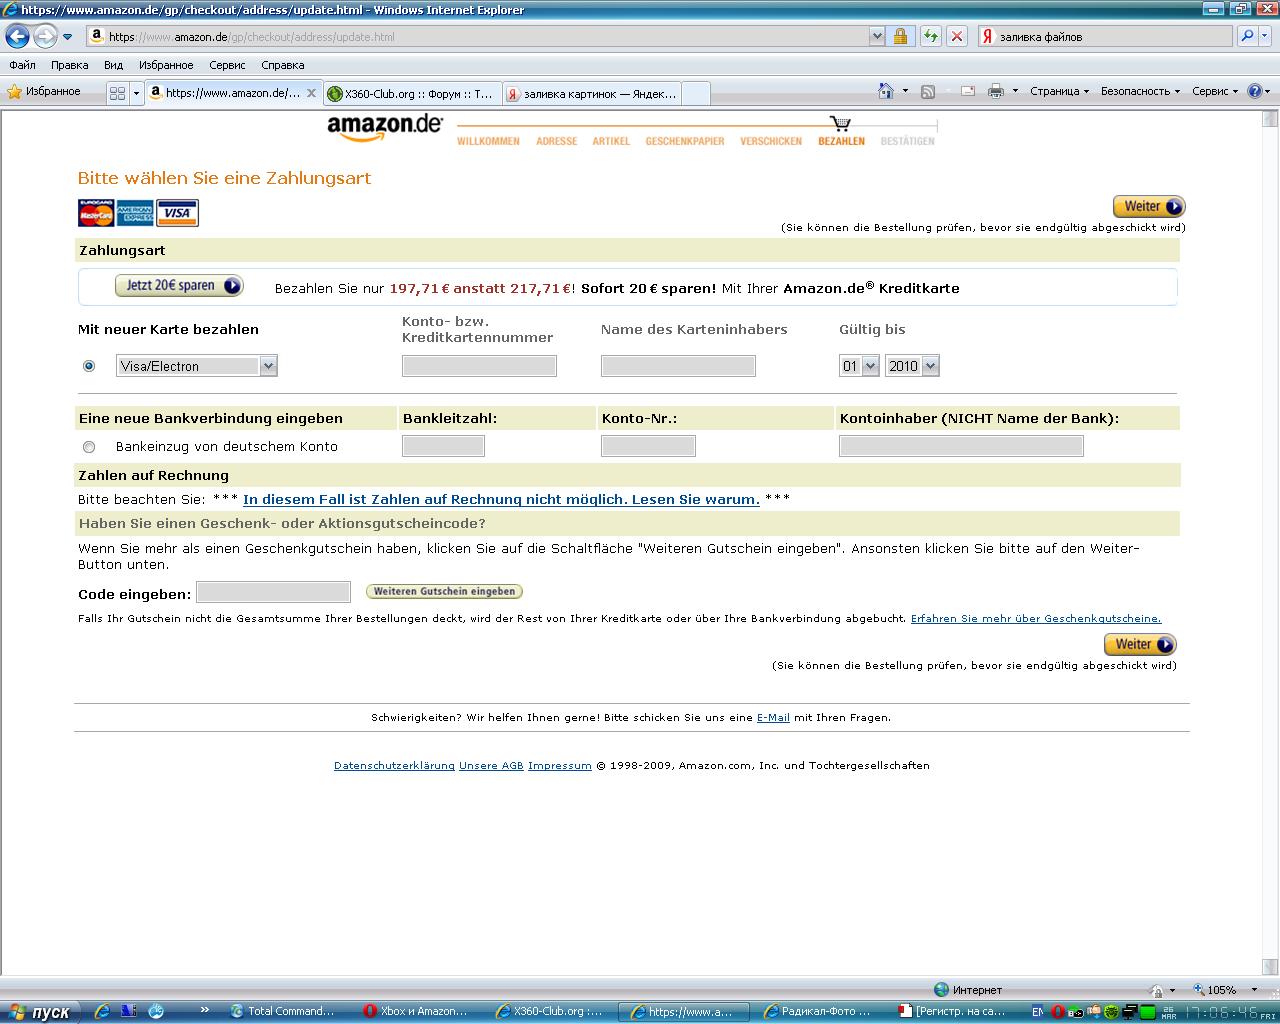1280x1024 pixels.
Task: Open the recent pages dropdown arrow
Action: pos(68,37)
